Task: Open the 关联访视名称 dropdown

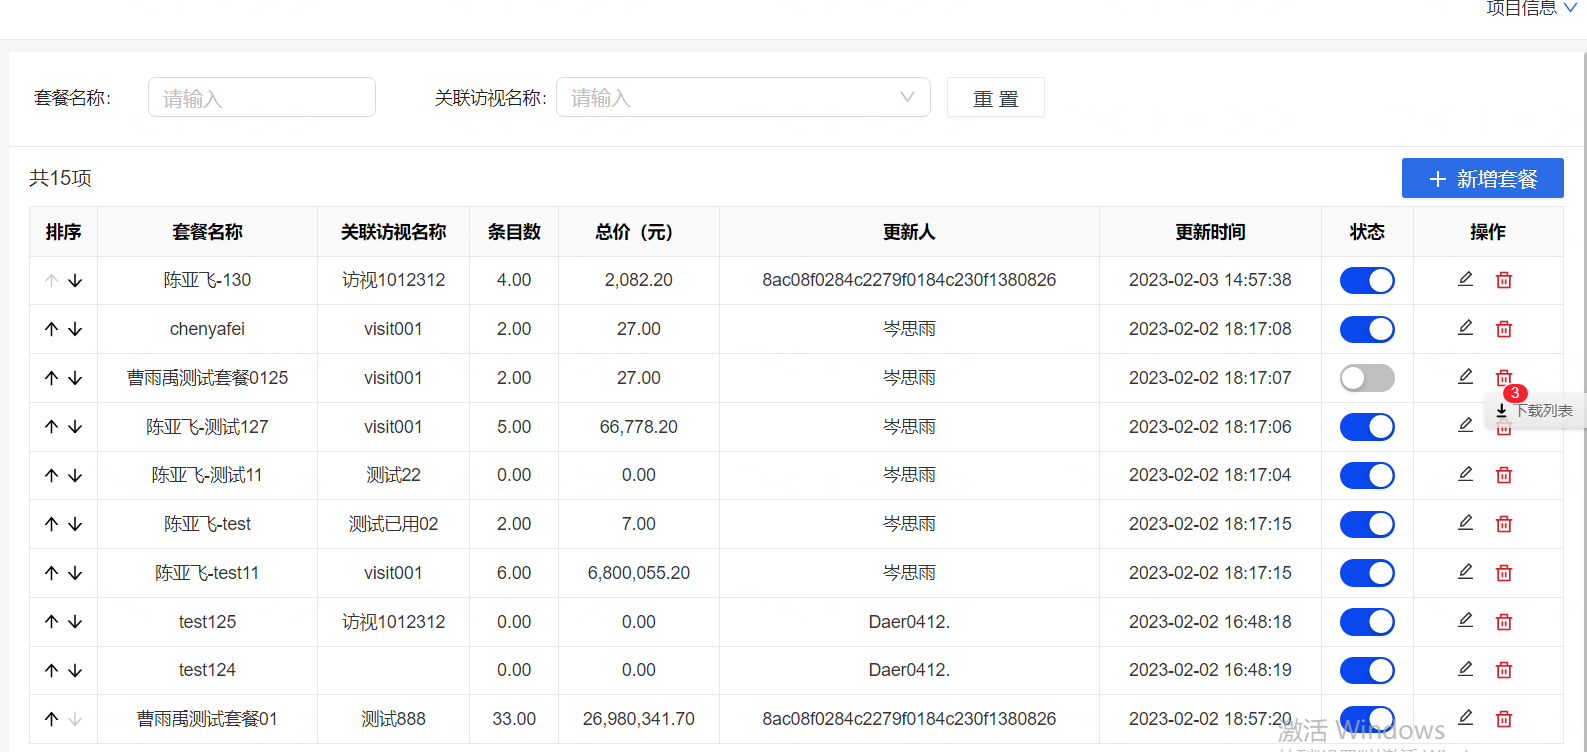Action: pyautogui.click(x=743, y=97)
